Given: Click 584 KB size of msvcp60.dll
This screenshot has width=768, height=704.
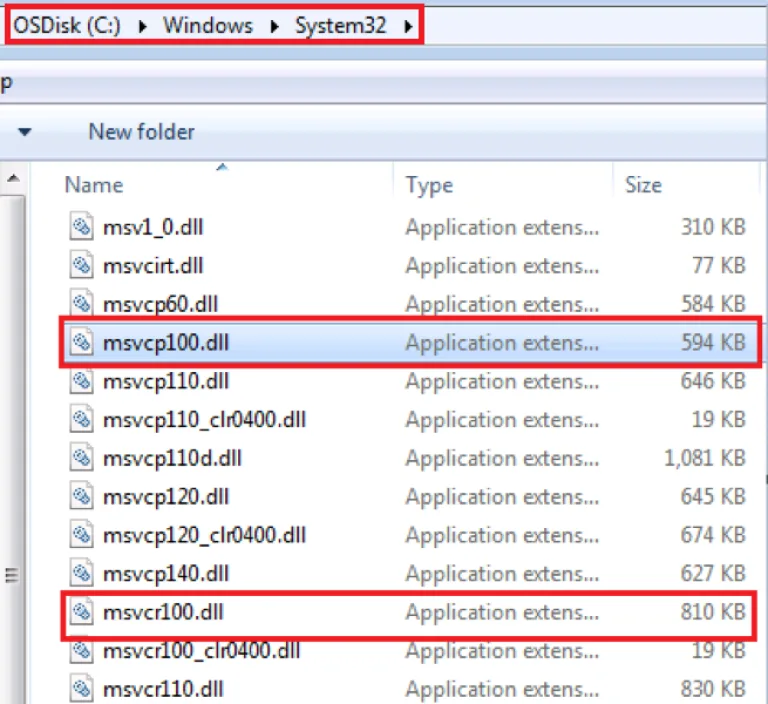Looking at the screenshot, I should tap(713, 304).
